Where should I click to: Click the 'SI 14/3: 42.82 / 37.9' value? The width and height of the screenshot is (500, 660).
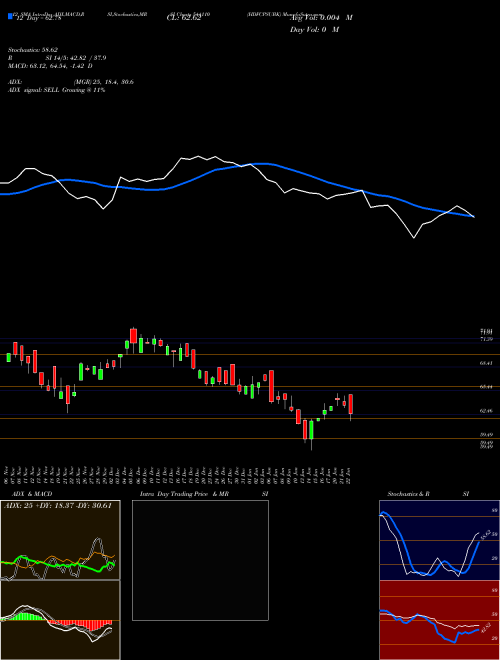[x=76, y=58]
